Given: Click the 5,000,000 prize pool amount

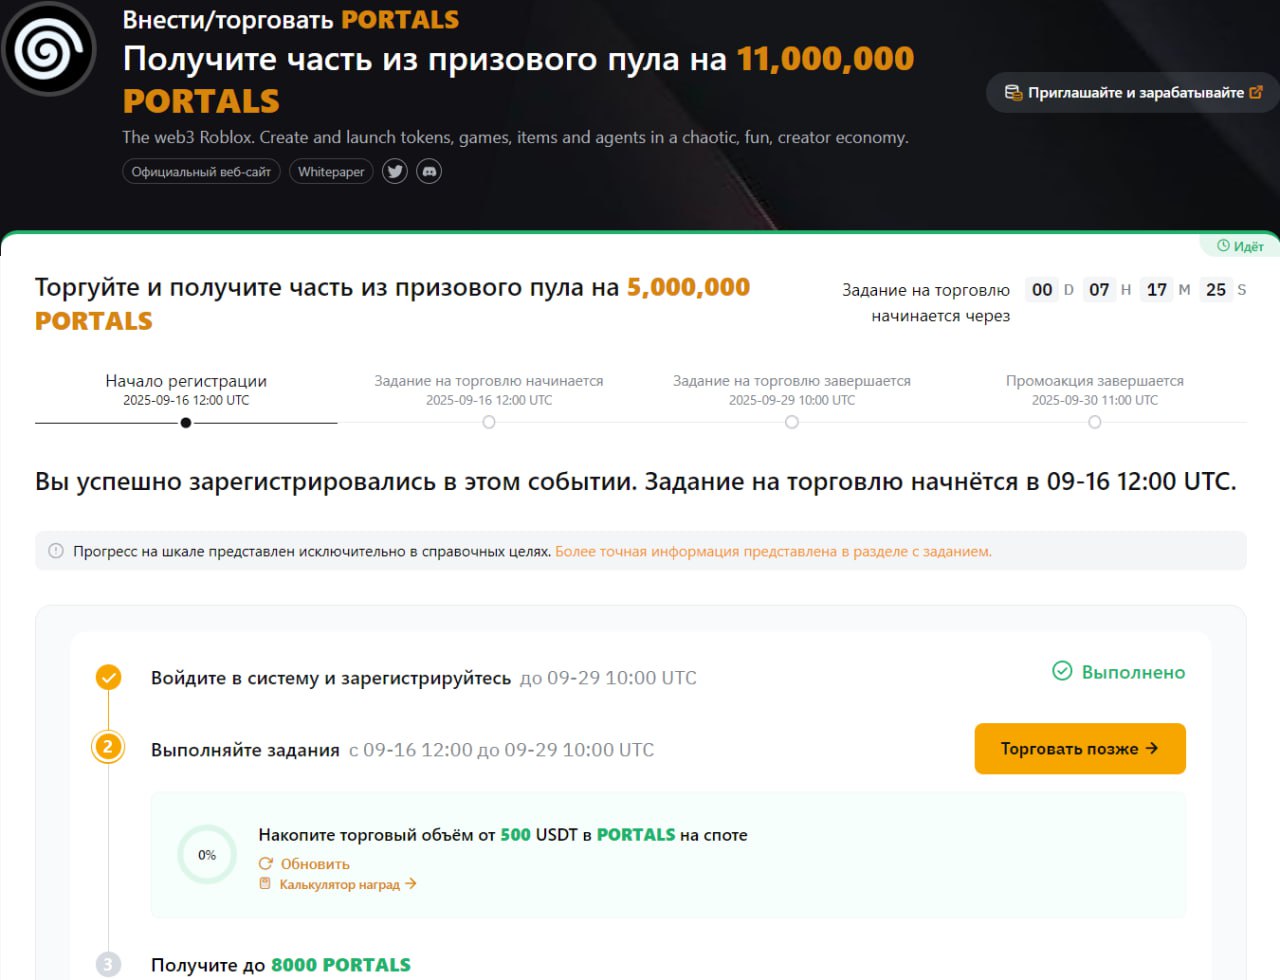Looking at the screenshot, I should [688, 288].
